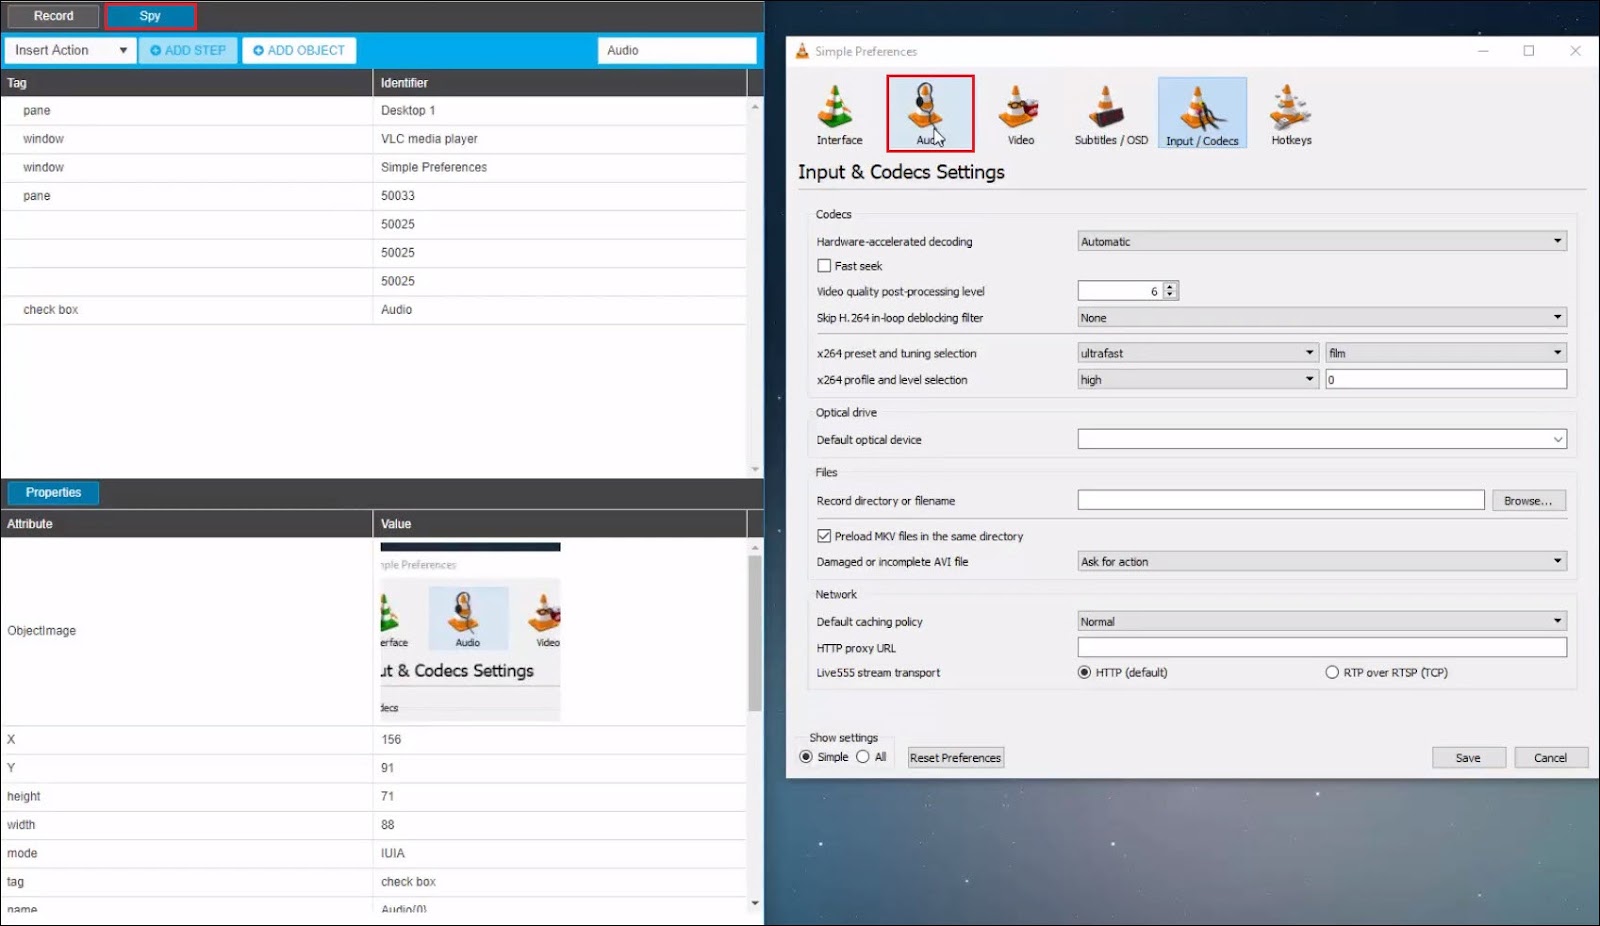Screen dimensions: 1600x926
Task: Click value '88' for width attribute
Action: click(x=388, y=825)
